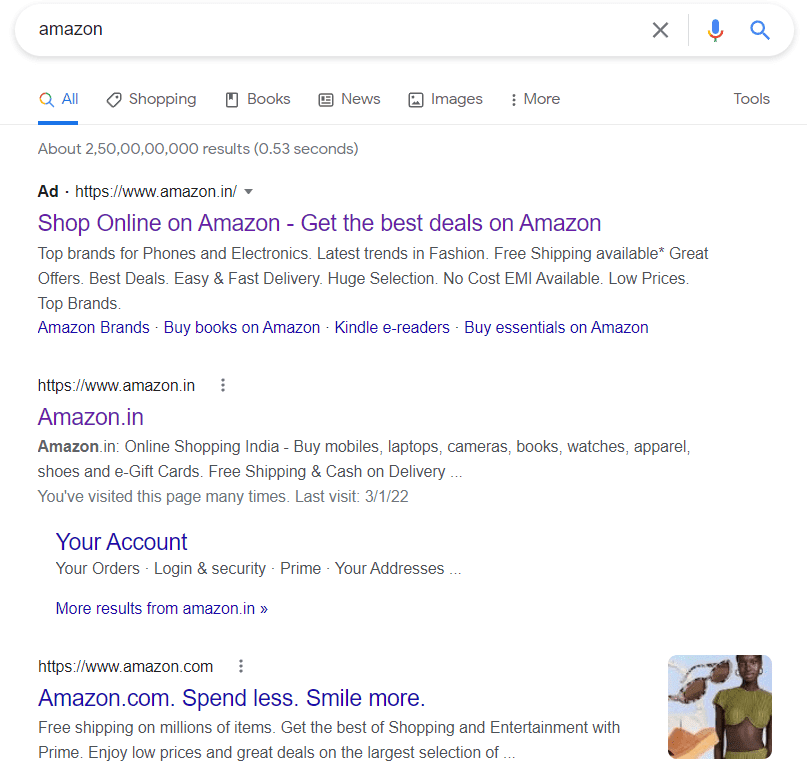Screen dimensions: 807x783
Task: Switch to the Shopping tab
Action: pyautogui.click(x=151, y=99)
